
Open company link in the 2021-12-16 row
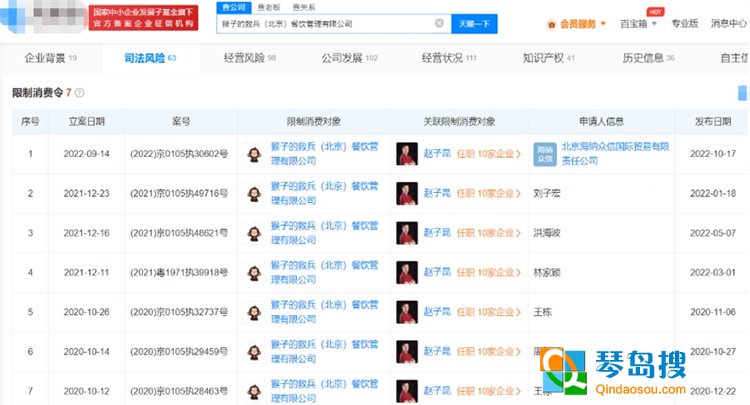[x=324, y=233]
